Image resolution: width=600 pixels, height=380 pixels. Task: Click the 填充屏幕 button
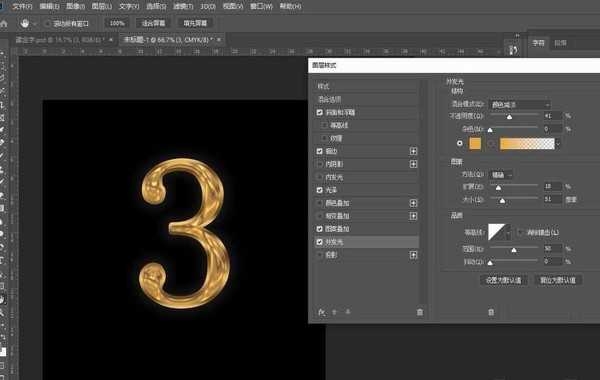(195, 23)
